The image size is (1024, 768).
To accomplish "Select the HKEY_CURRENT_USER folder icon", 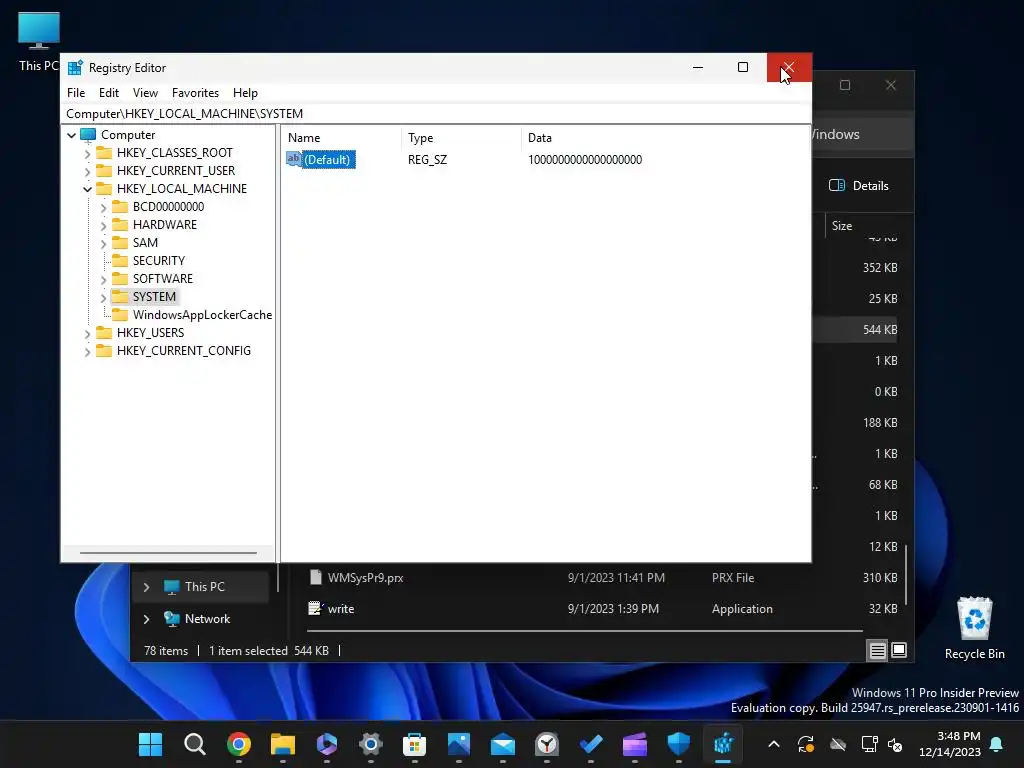I will pyautogui.click(x=104, y=170).
